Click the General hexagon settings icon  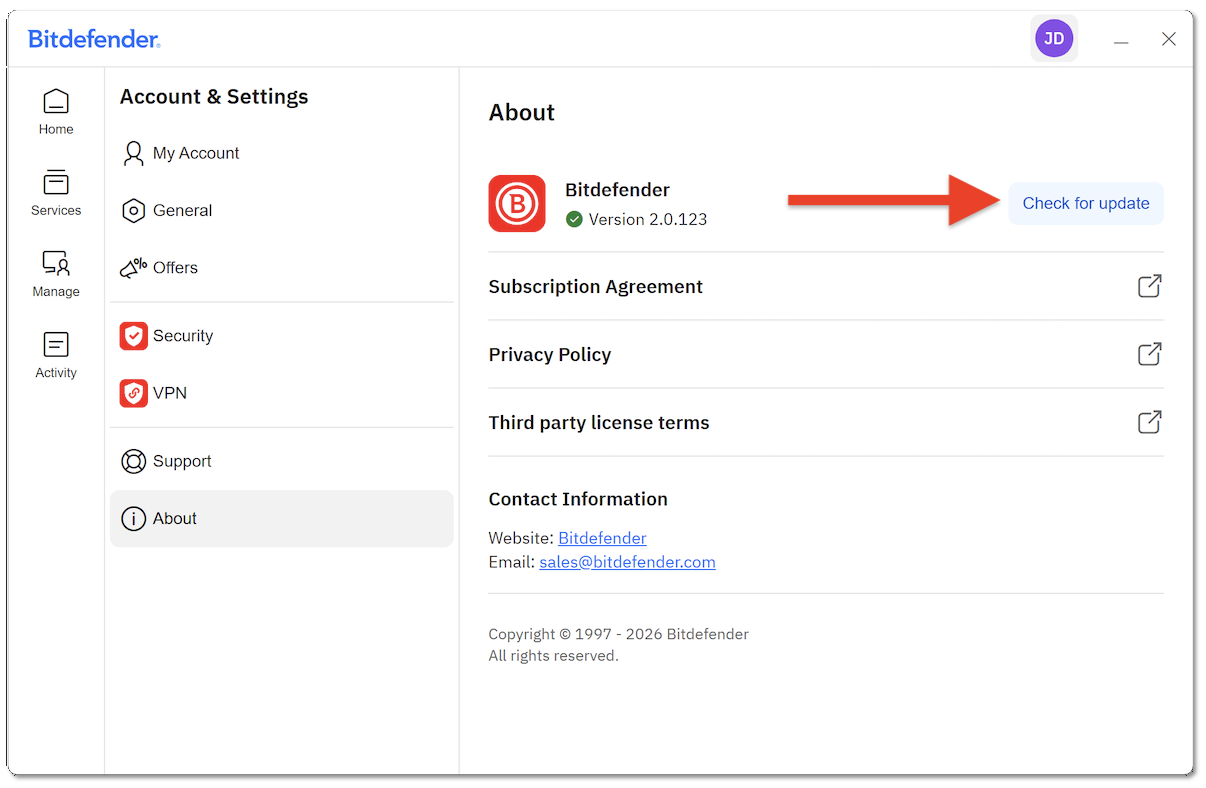click(x=133, y=210)
